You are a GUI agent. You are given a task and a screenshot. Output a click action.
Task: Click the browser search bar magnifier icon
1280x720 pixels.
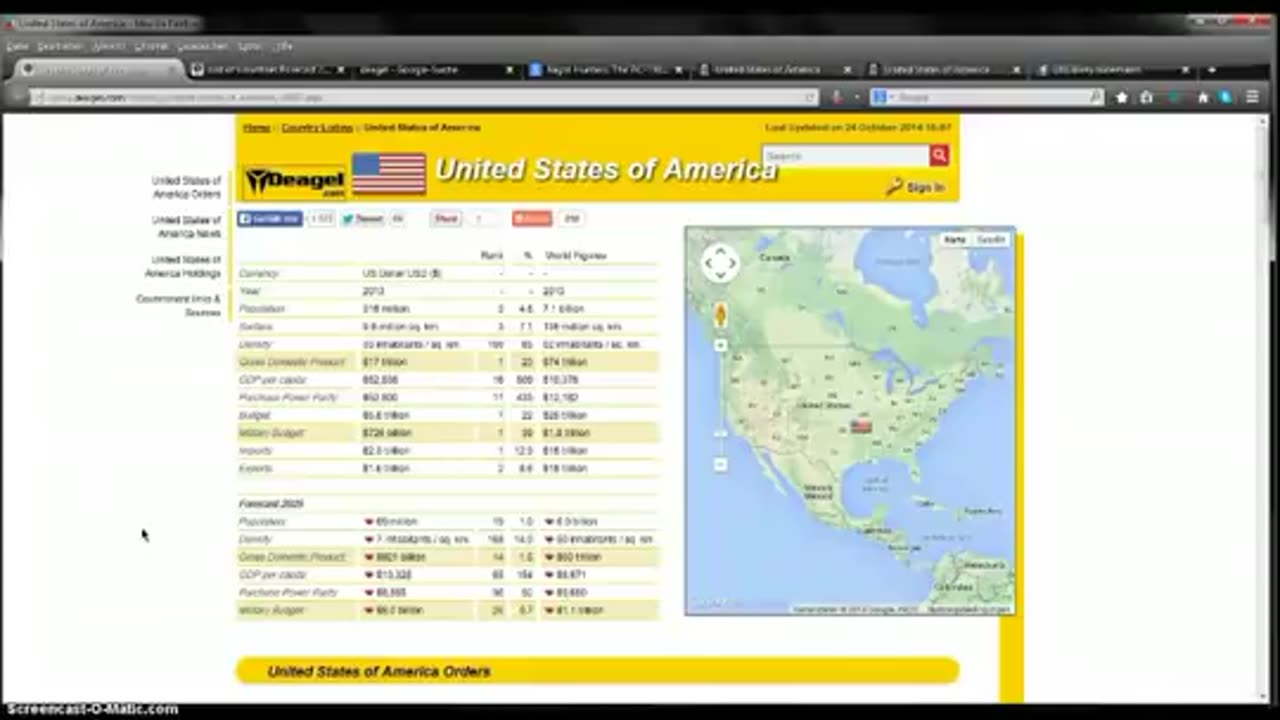tap(1095, 97)
